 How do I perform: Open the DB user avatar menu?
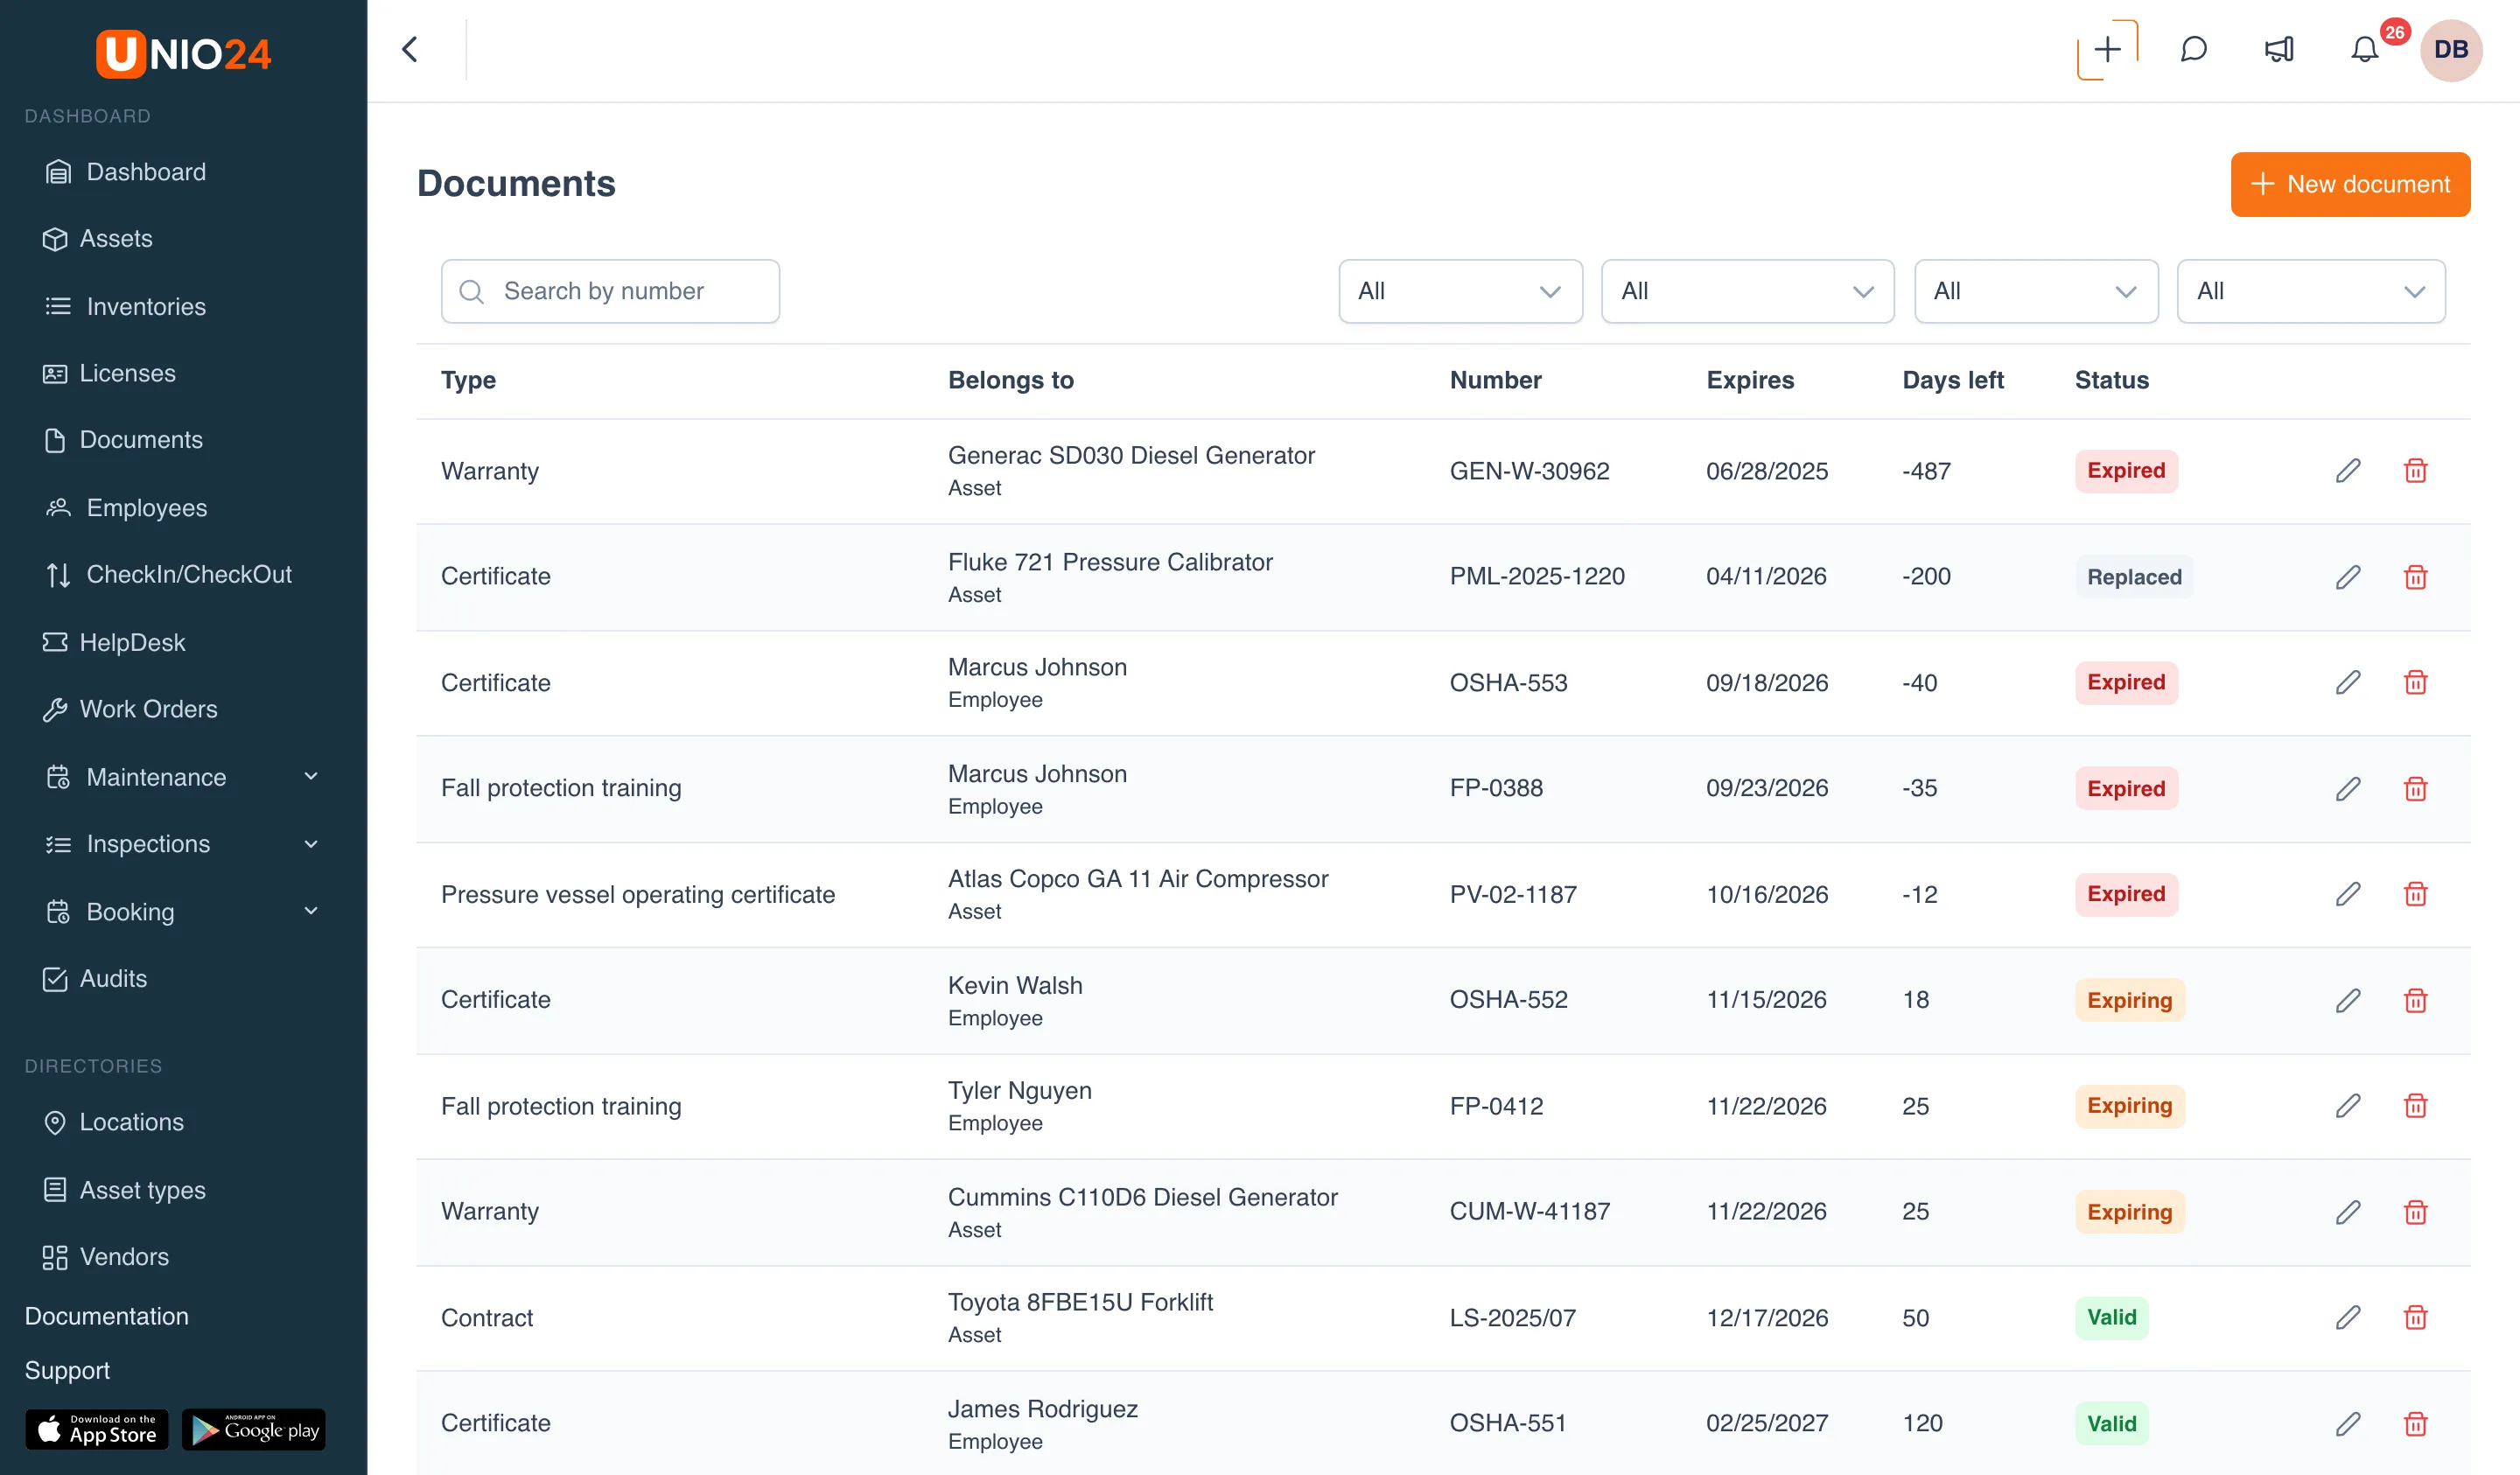tap(2450, 49)
